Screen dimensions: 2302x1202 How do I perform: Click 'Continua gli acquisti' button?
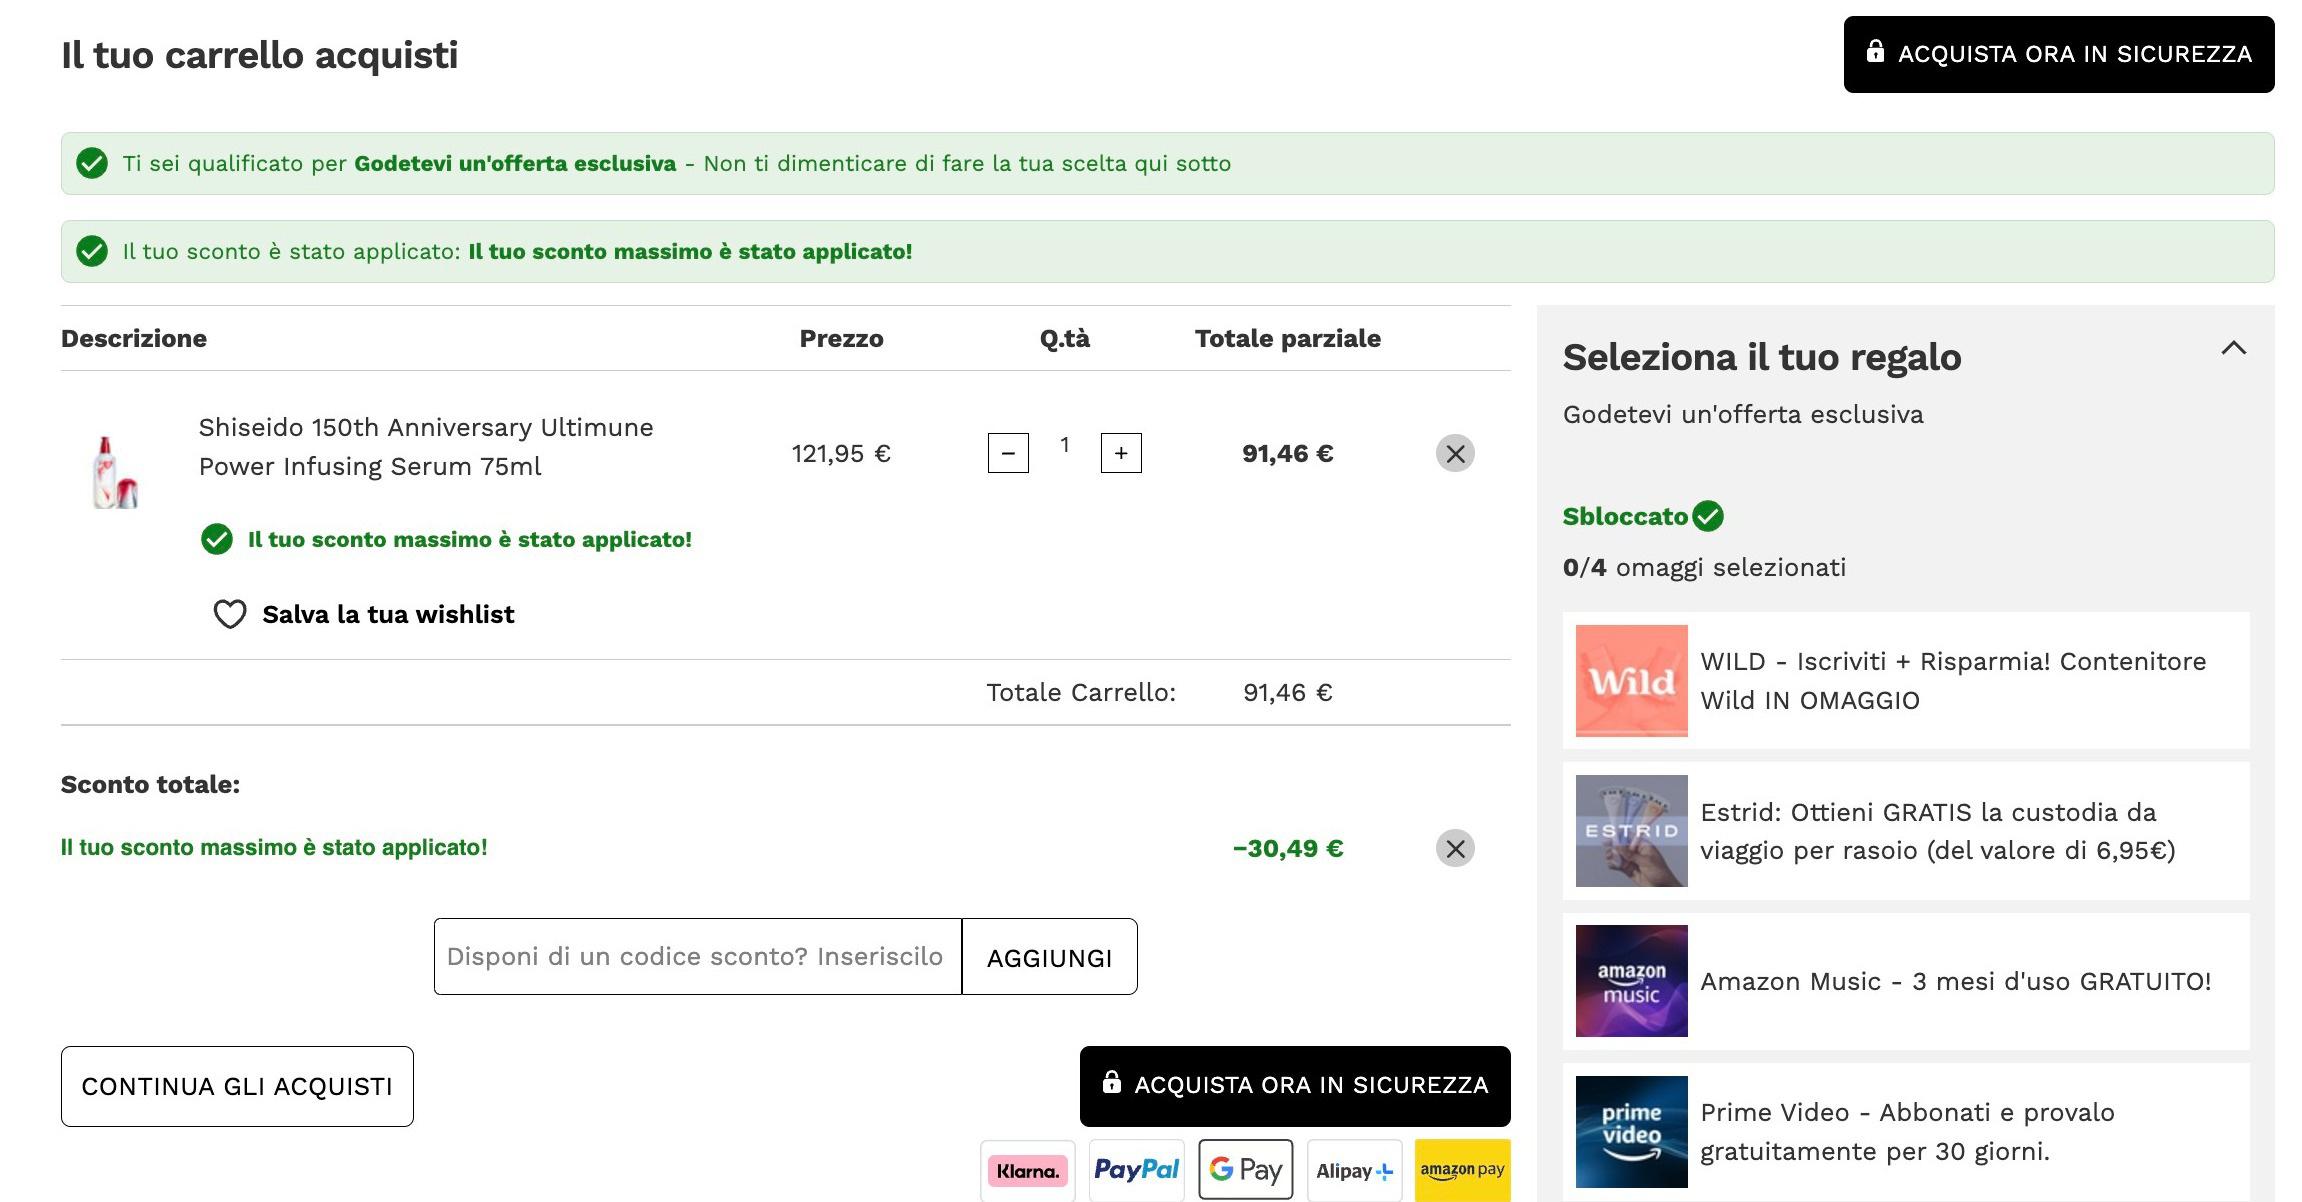pos(237,1086)
